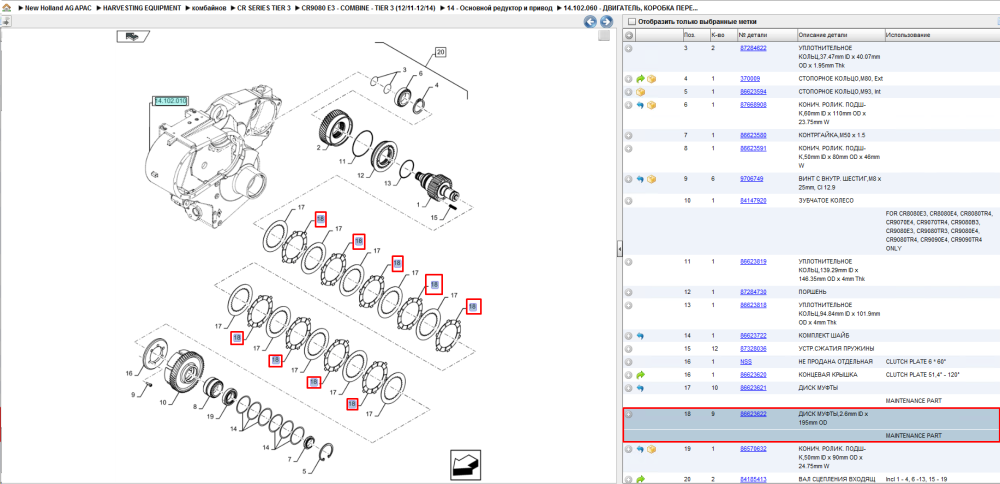Collapse the parts list with splitter handle
This screenshot has width=1000, height=484.
pos(619,250)
